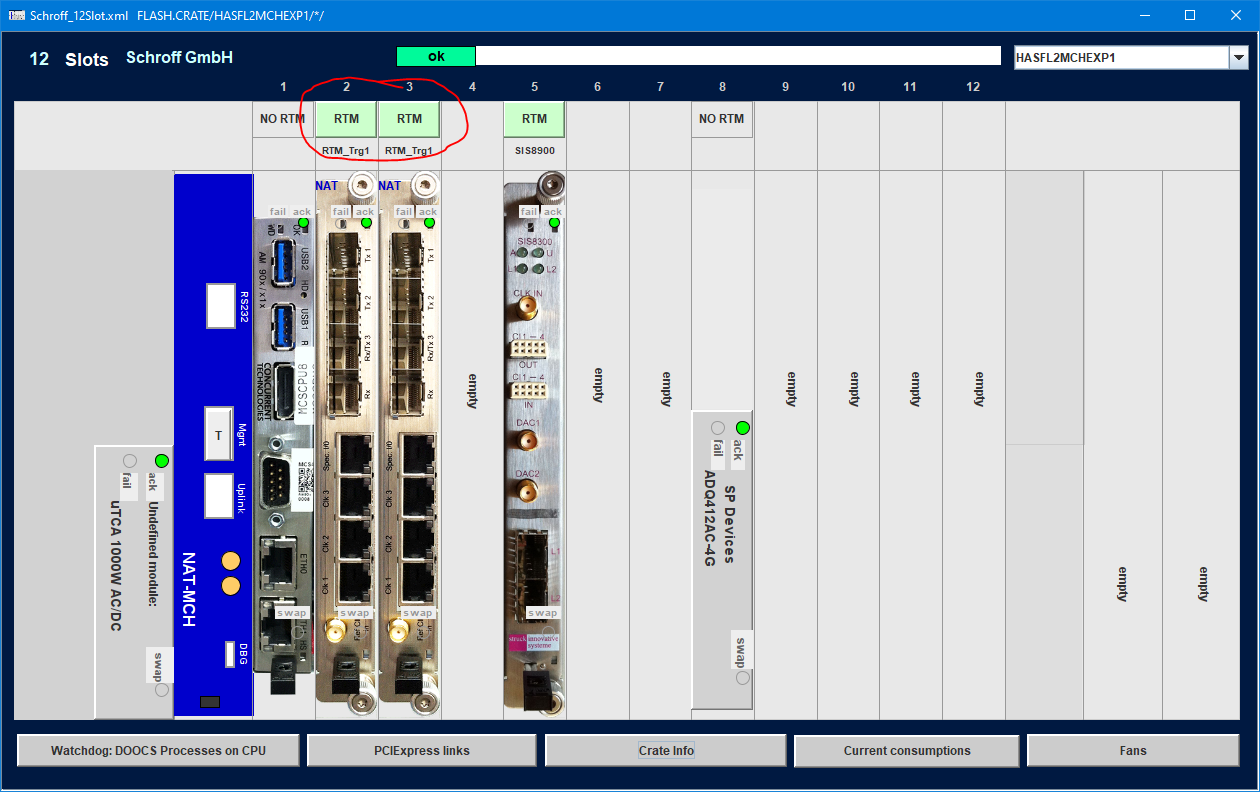This screenshot has height=792, width=1260.
Task: Click the fail label on slot 2 NAT module
Action: click(x=341, y=212)
